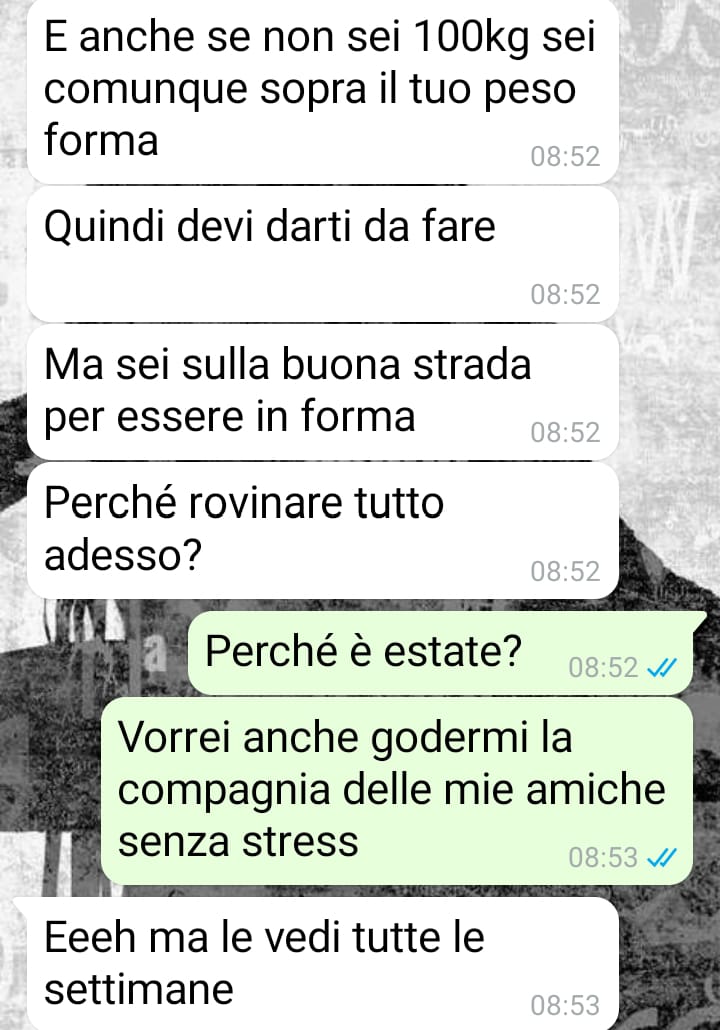
Task: Tap the 08:53 timestamp in the 'senza stress' bubble
Action: tap(603, 857)
